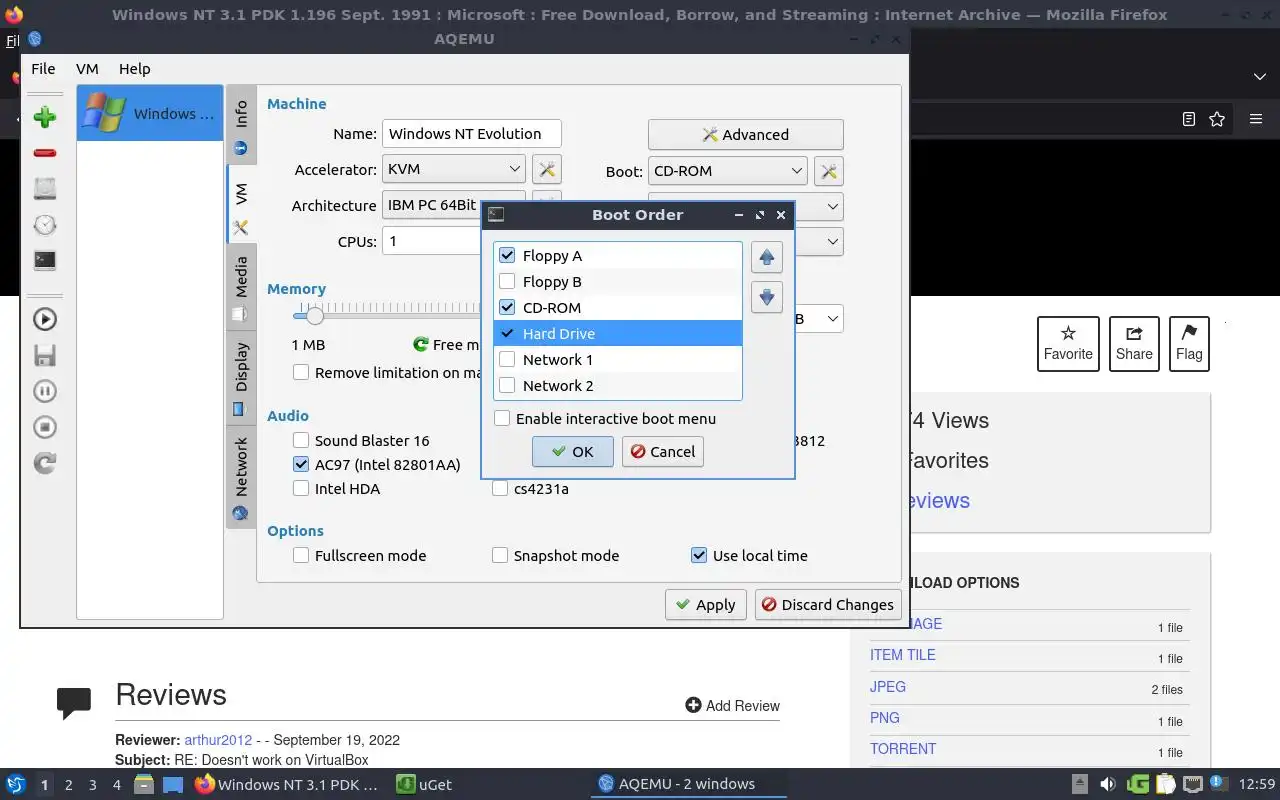Viewport: 1280px width, 800px height.
Task: Toggle Floppy A boot checkbox
Action: pos(507,255)
